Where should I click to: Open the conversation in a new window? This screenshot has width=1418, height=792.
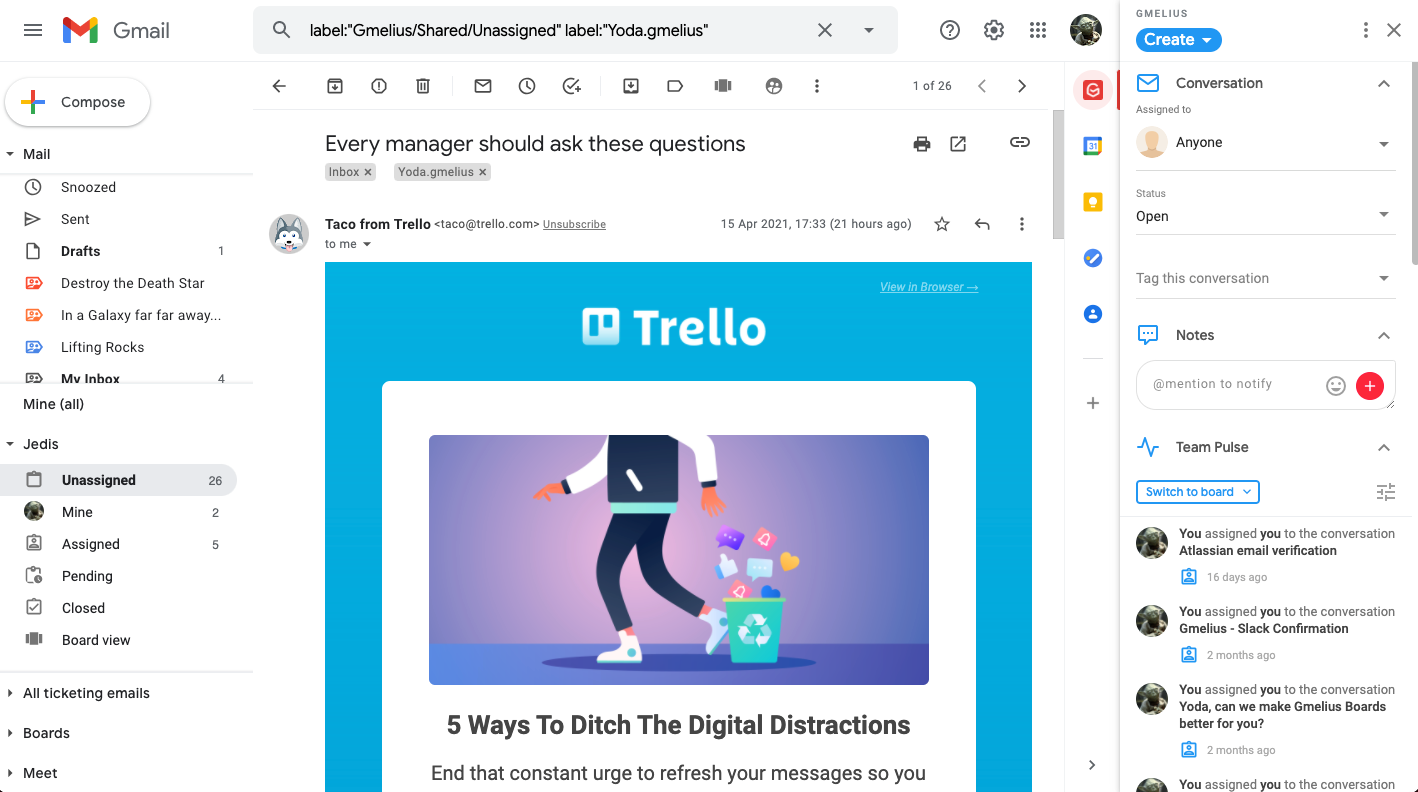click(x=958, y=144)
